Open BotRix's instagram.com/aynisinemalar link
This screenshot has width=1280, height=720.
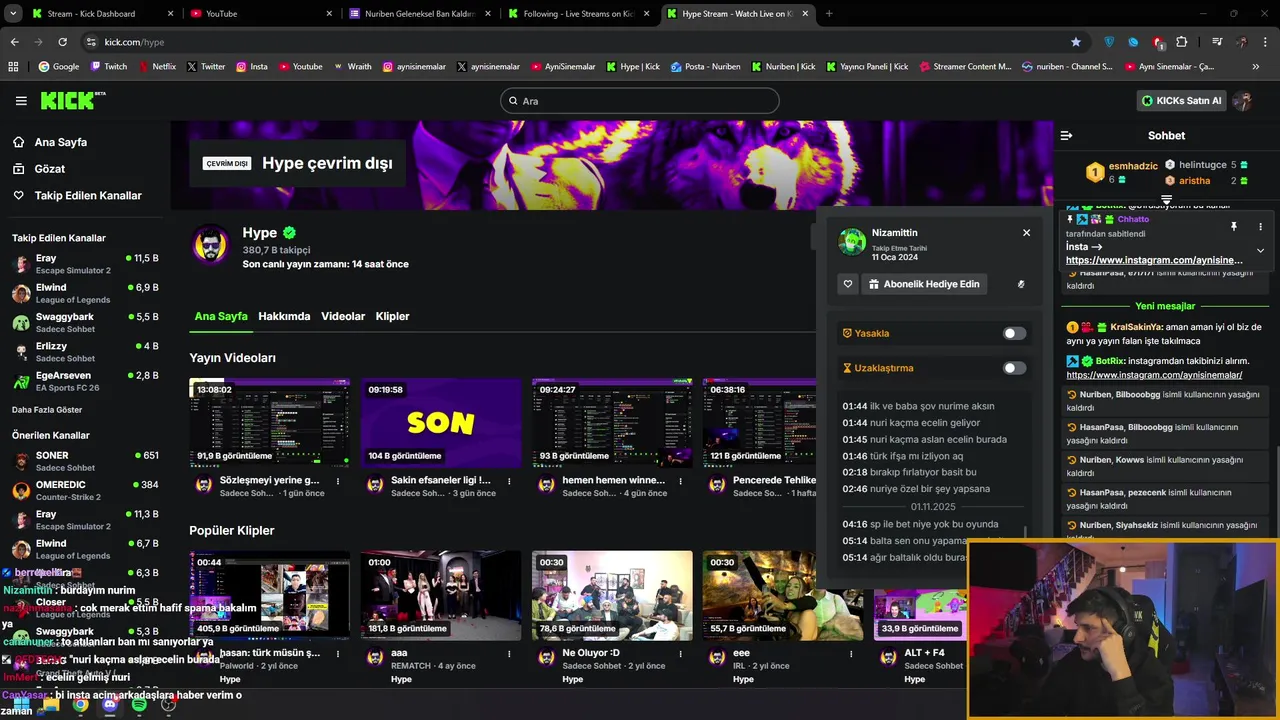tap(1154, 375)
